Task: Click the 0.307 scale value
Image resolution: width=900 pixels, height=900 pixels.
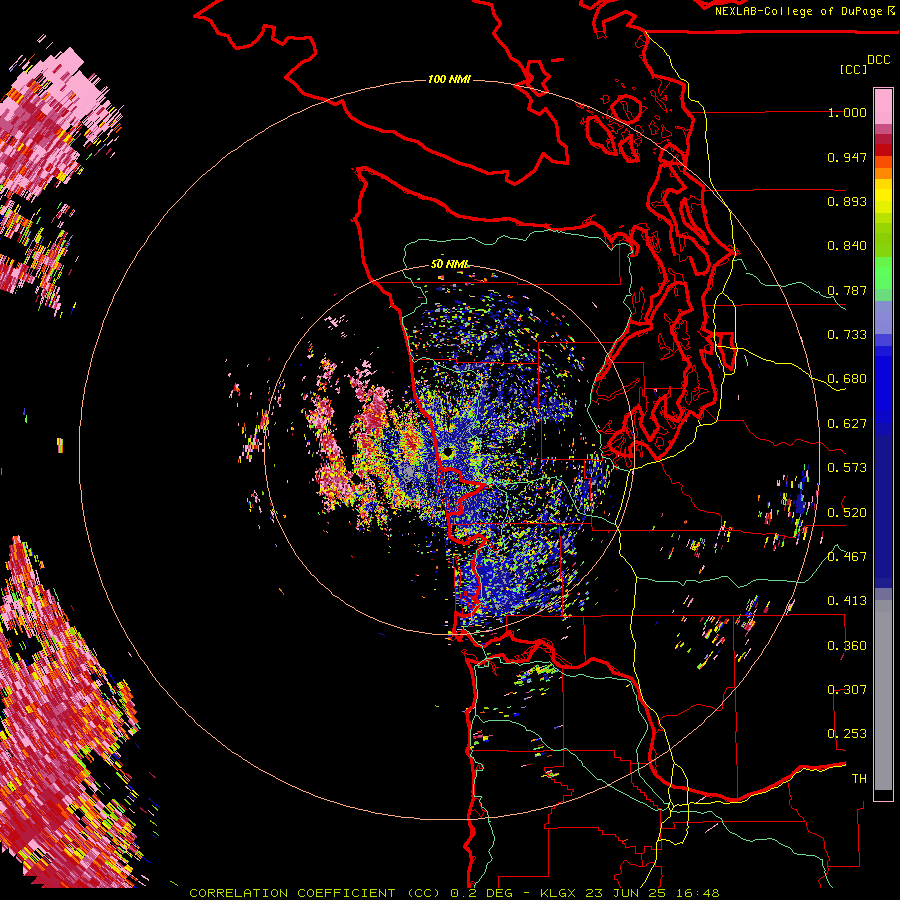Action: point(847,689)
